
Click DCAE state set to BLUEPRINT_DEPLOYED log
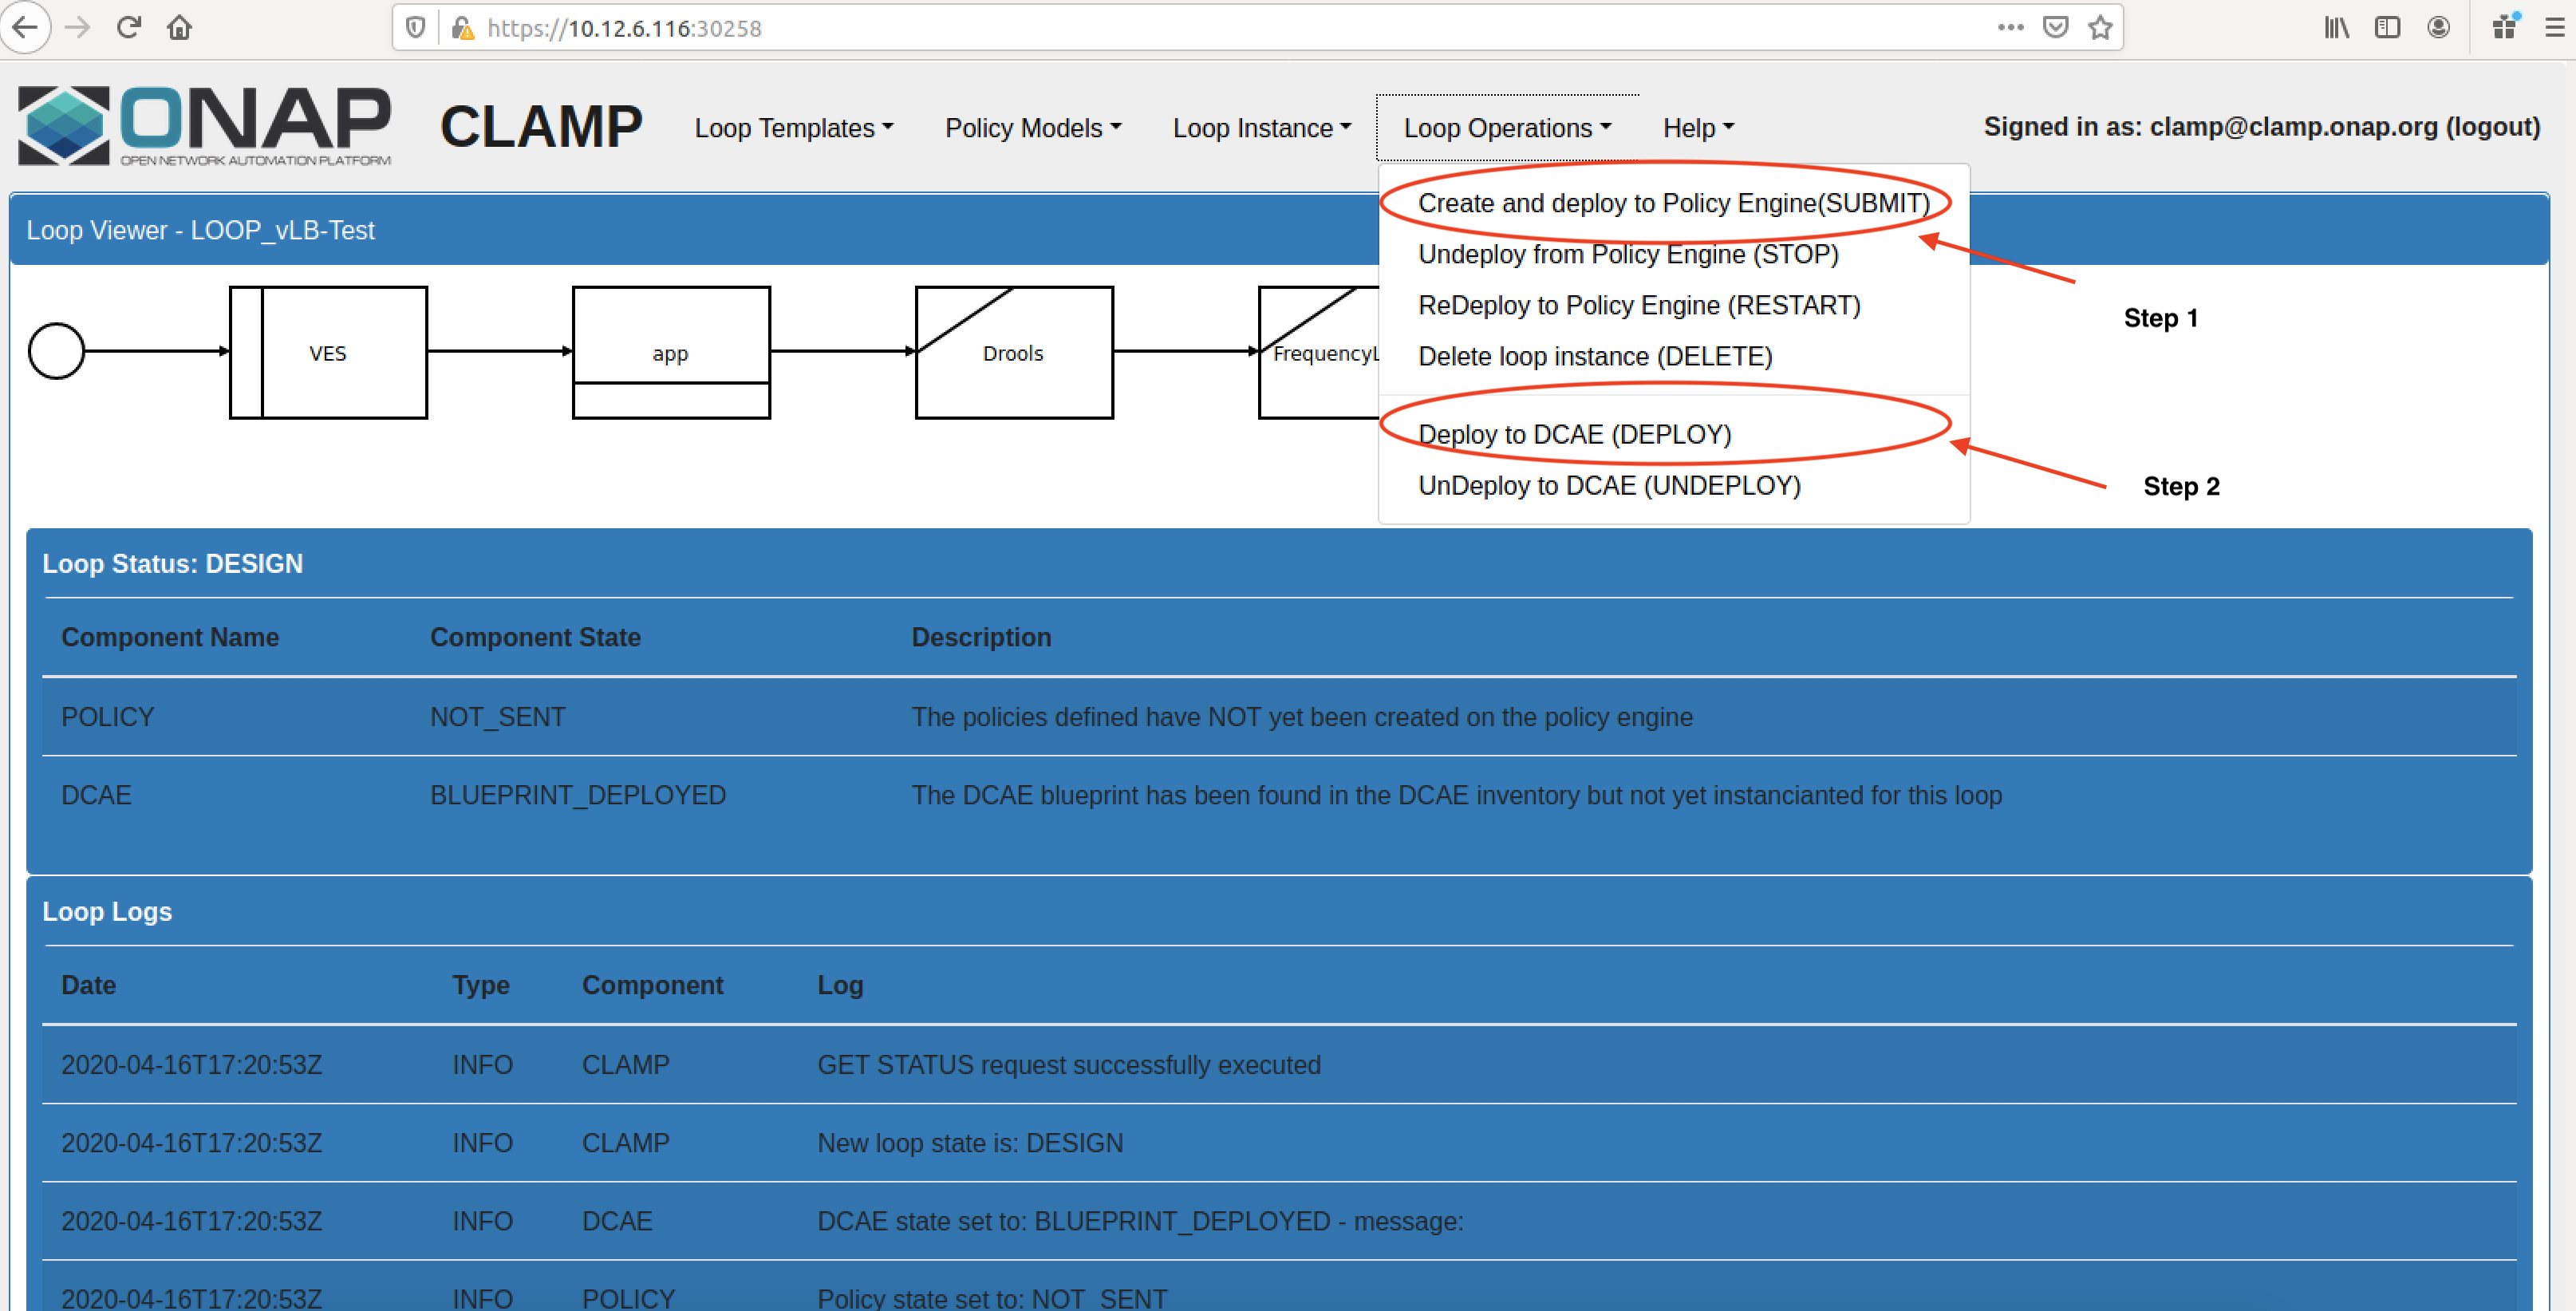click(1140, 1221)
